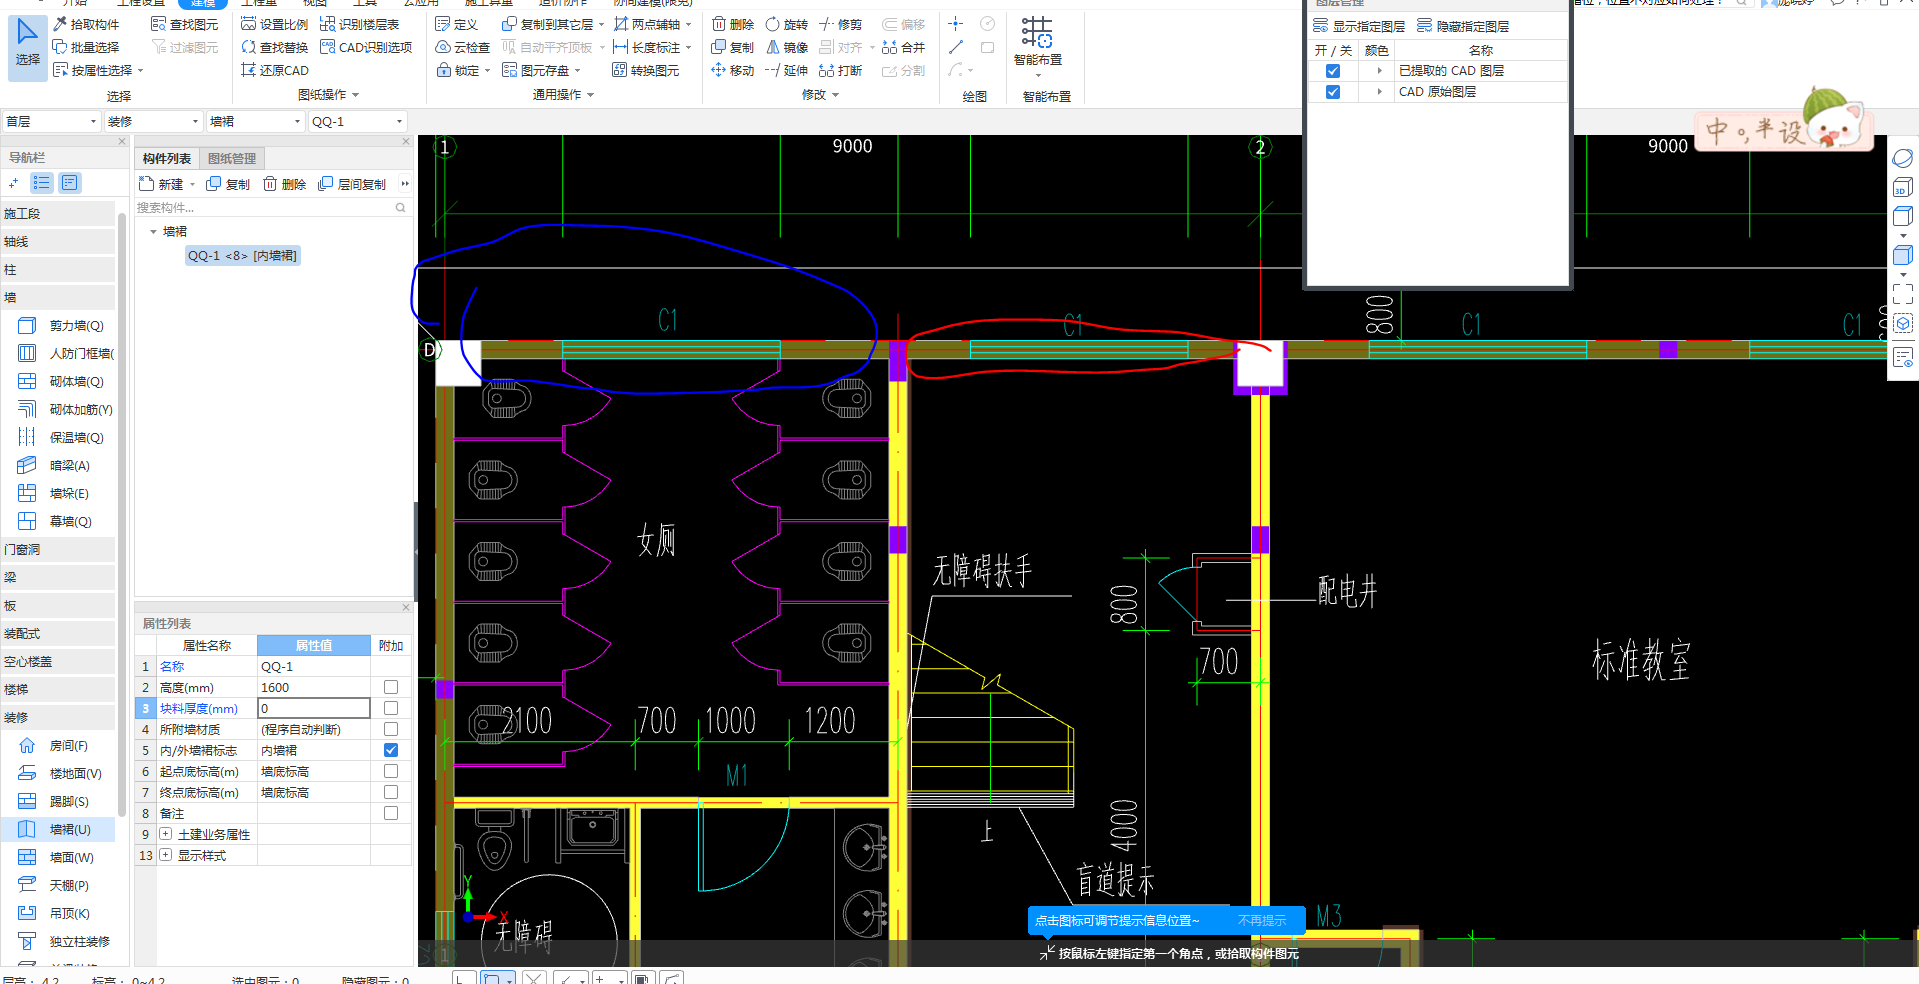Uncheck 附加 box for 内/外墙裙标志
The height and width of the screenshot is (984, 1919).
point(391,750)
